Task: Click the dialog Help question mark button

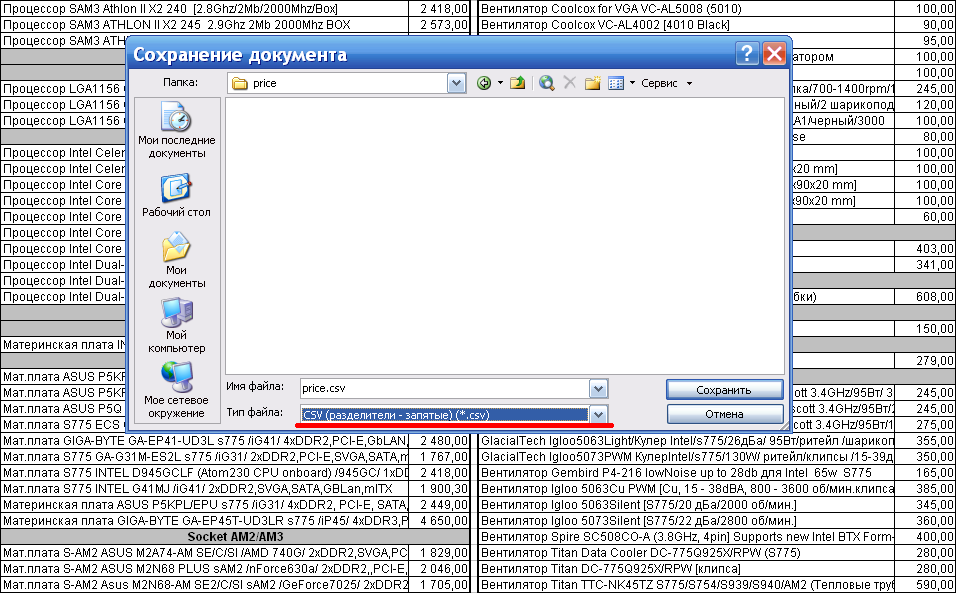Action: [x=746, y=54]
